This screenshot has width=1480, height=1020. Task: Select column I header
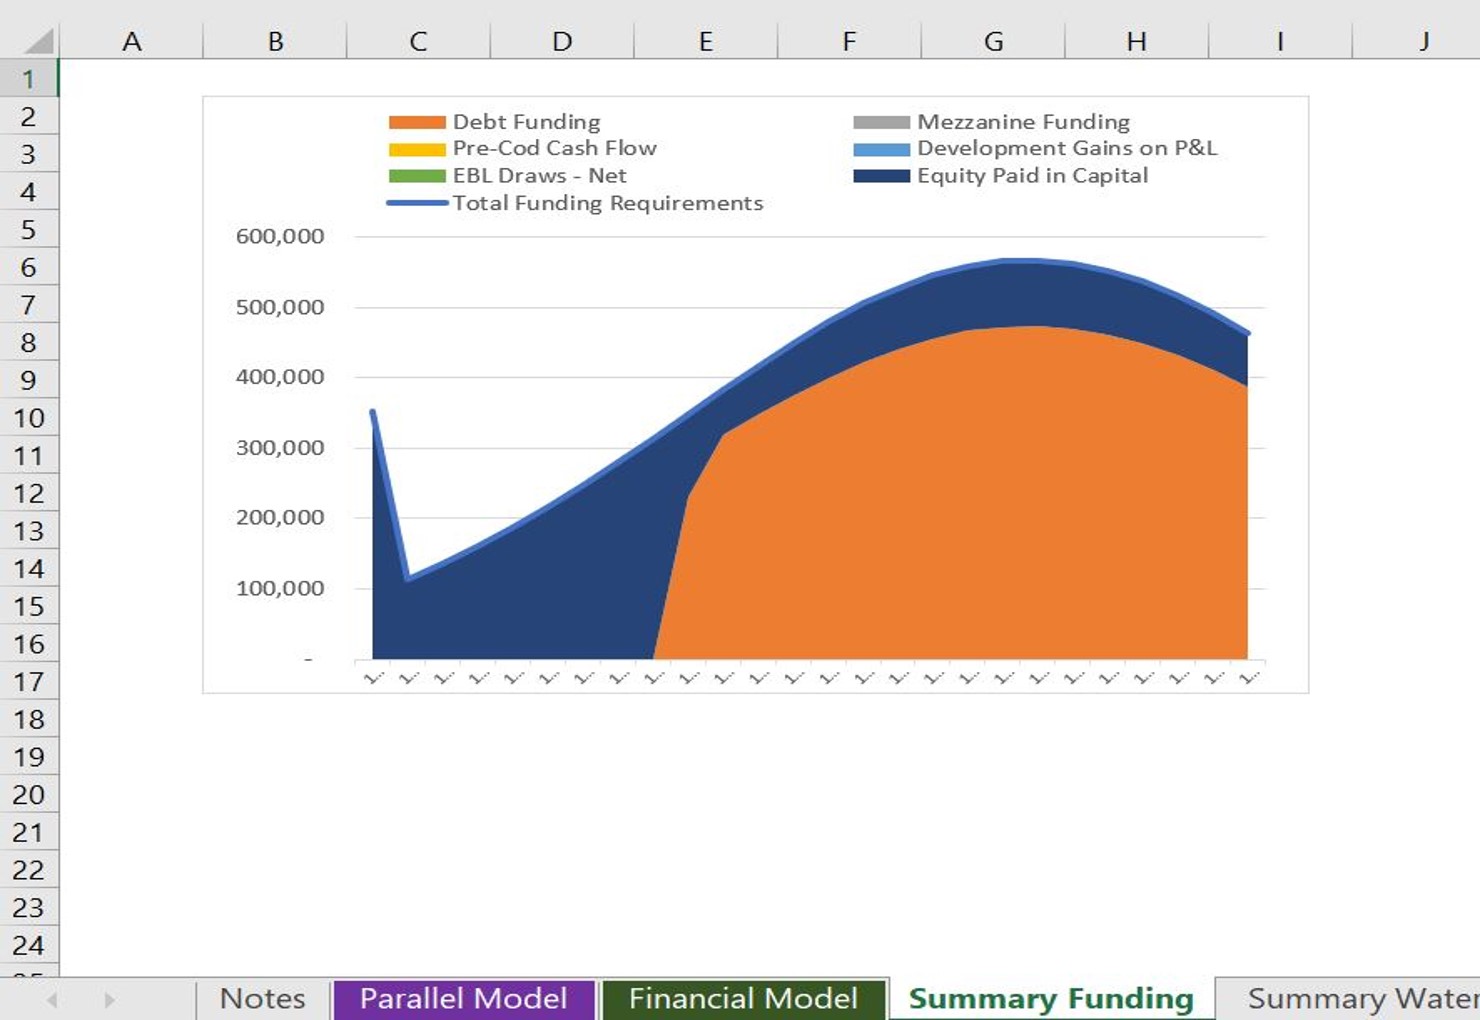click(x=1280, y=41)
